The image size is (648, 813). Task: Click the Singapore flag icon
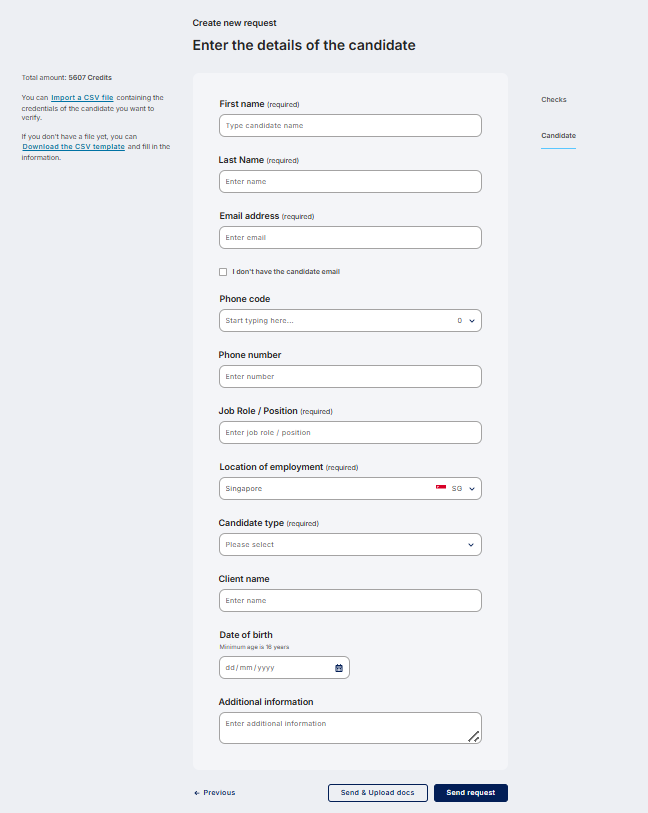click(x=440, y=488)
